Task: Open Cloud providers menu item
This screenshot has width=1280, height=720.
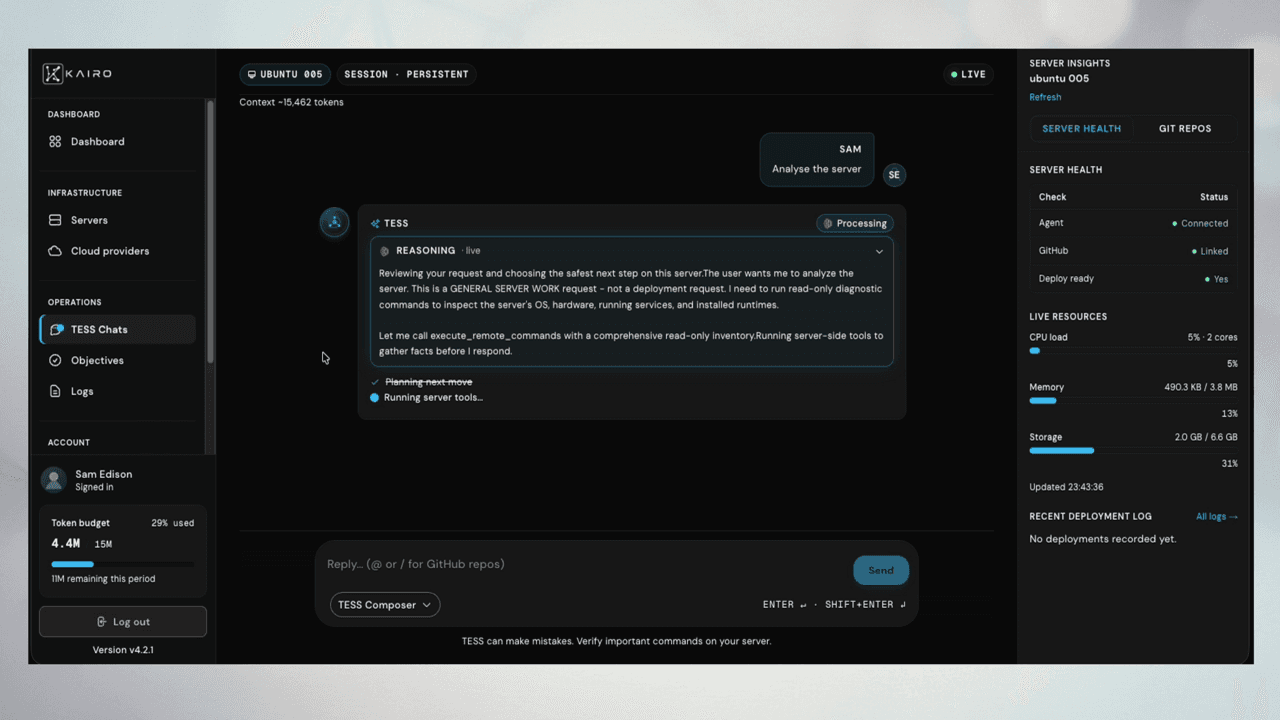Action: pyautogui.click(x=117, y=251)
